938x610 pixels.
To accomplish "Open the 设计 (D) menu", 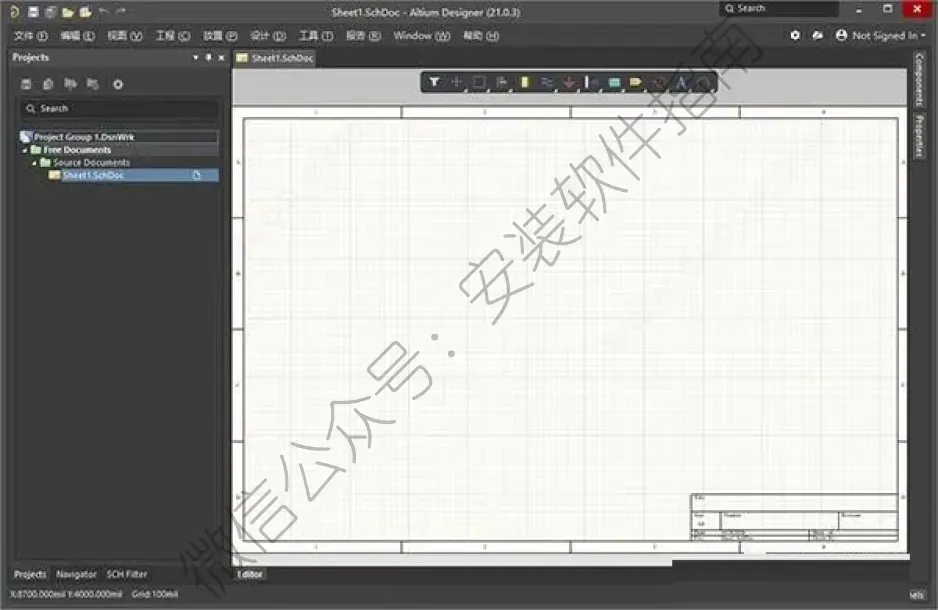I will 268,36.
